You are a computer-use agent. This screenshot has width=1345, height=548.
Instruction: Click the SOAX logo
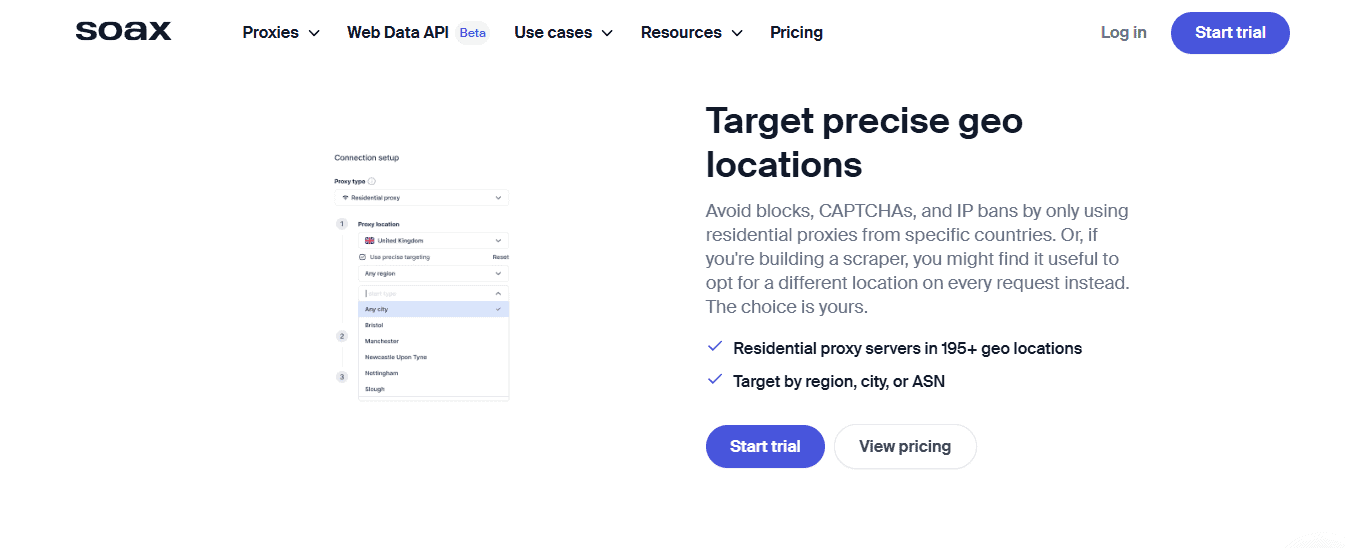(x=123, y=32)
